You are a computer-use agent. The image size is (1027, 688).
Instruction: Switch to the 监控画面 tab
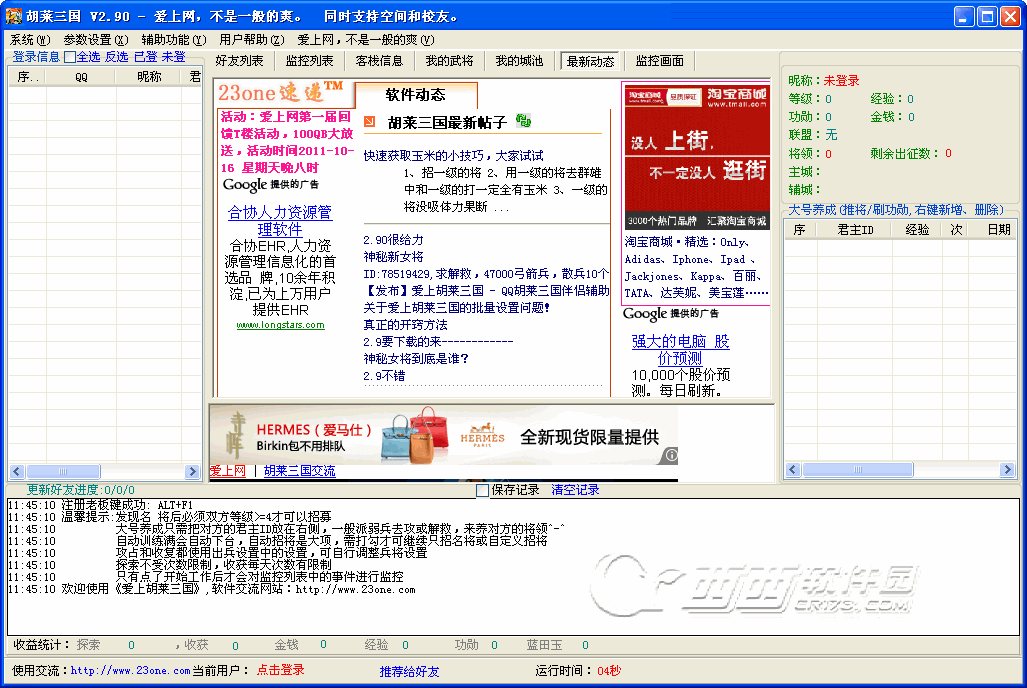[660, 61]
